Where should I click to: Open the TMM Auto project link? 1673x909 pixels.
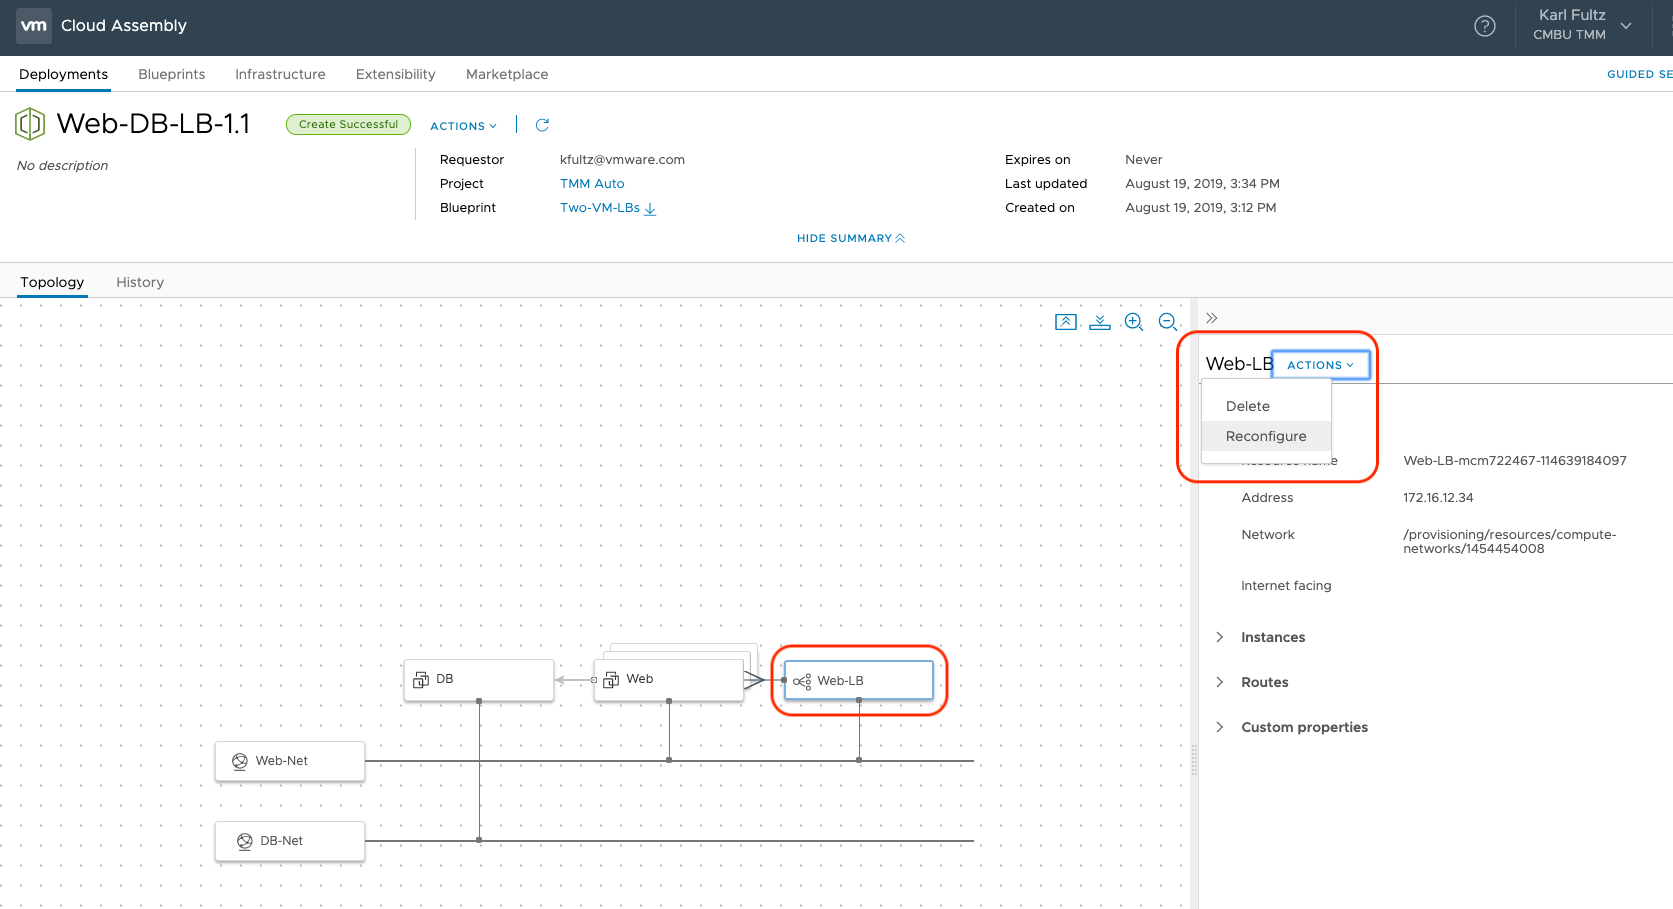(592, 184)
